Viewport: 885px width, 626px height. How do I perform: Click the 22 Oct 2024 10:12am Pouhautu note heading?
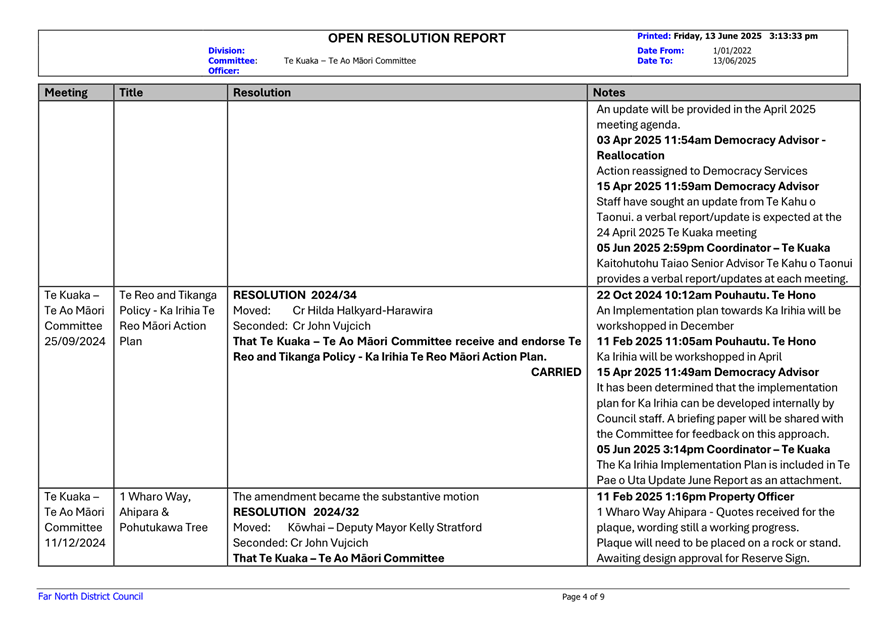tap(706, 295)
